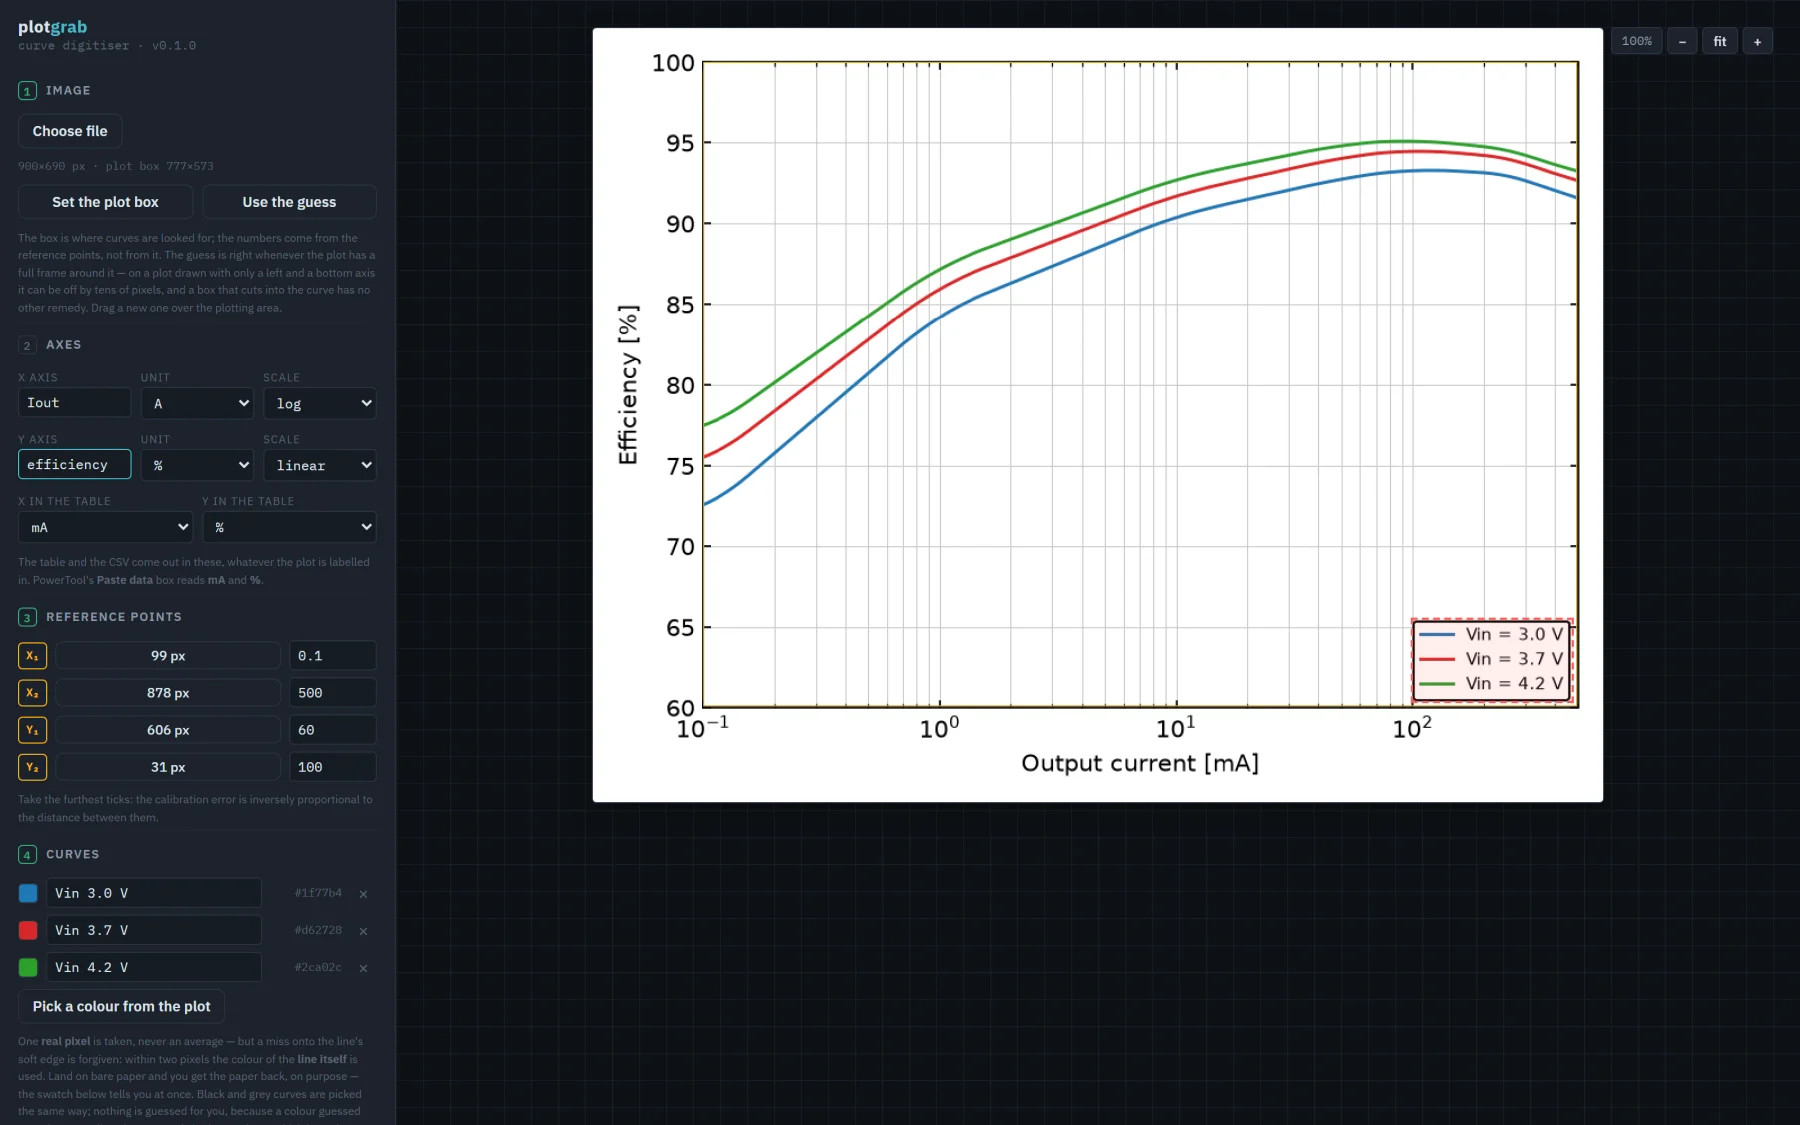Click Pick a colour from the plot
Viewport: 1800px width, 1125px height.
(121, 1006)
